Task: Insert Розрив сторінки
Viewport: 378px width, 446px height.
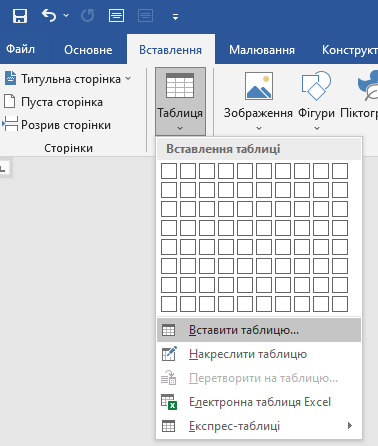Action: [x=57, y=125]
